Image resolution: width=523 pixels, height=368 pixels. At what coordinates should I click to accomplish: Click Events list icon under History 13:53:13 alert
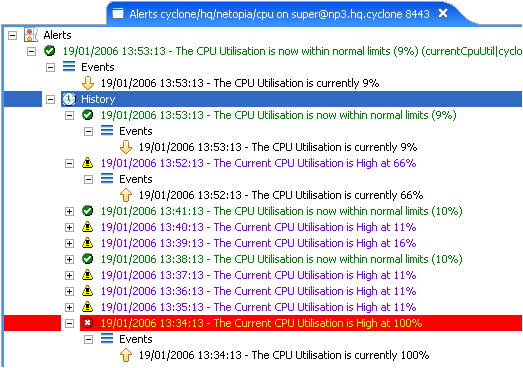click(107, 131)
